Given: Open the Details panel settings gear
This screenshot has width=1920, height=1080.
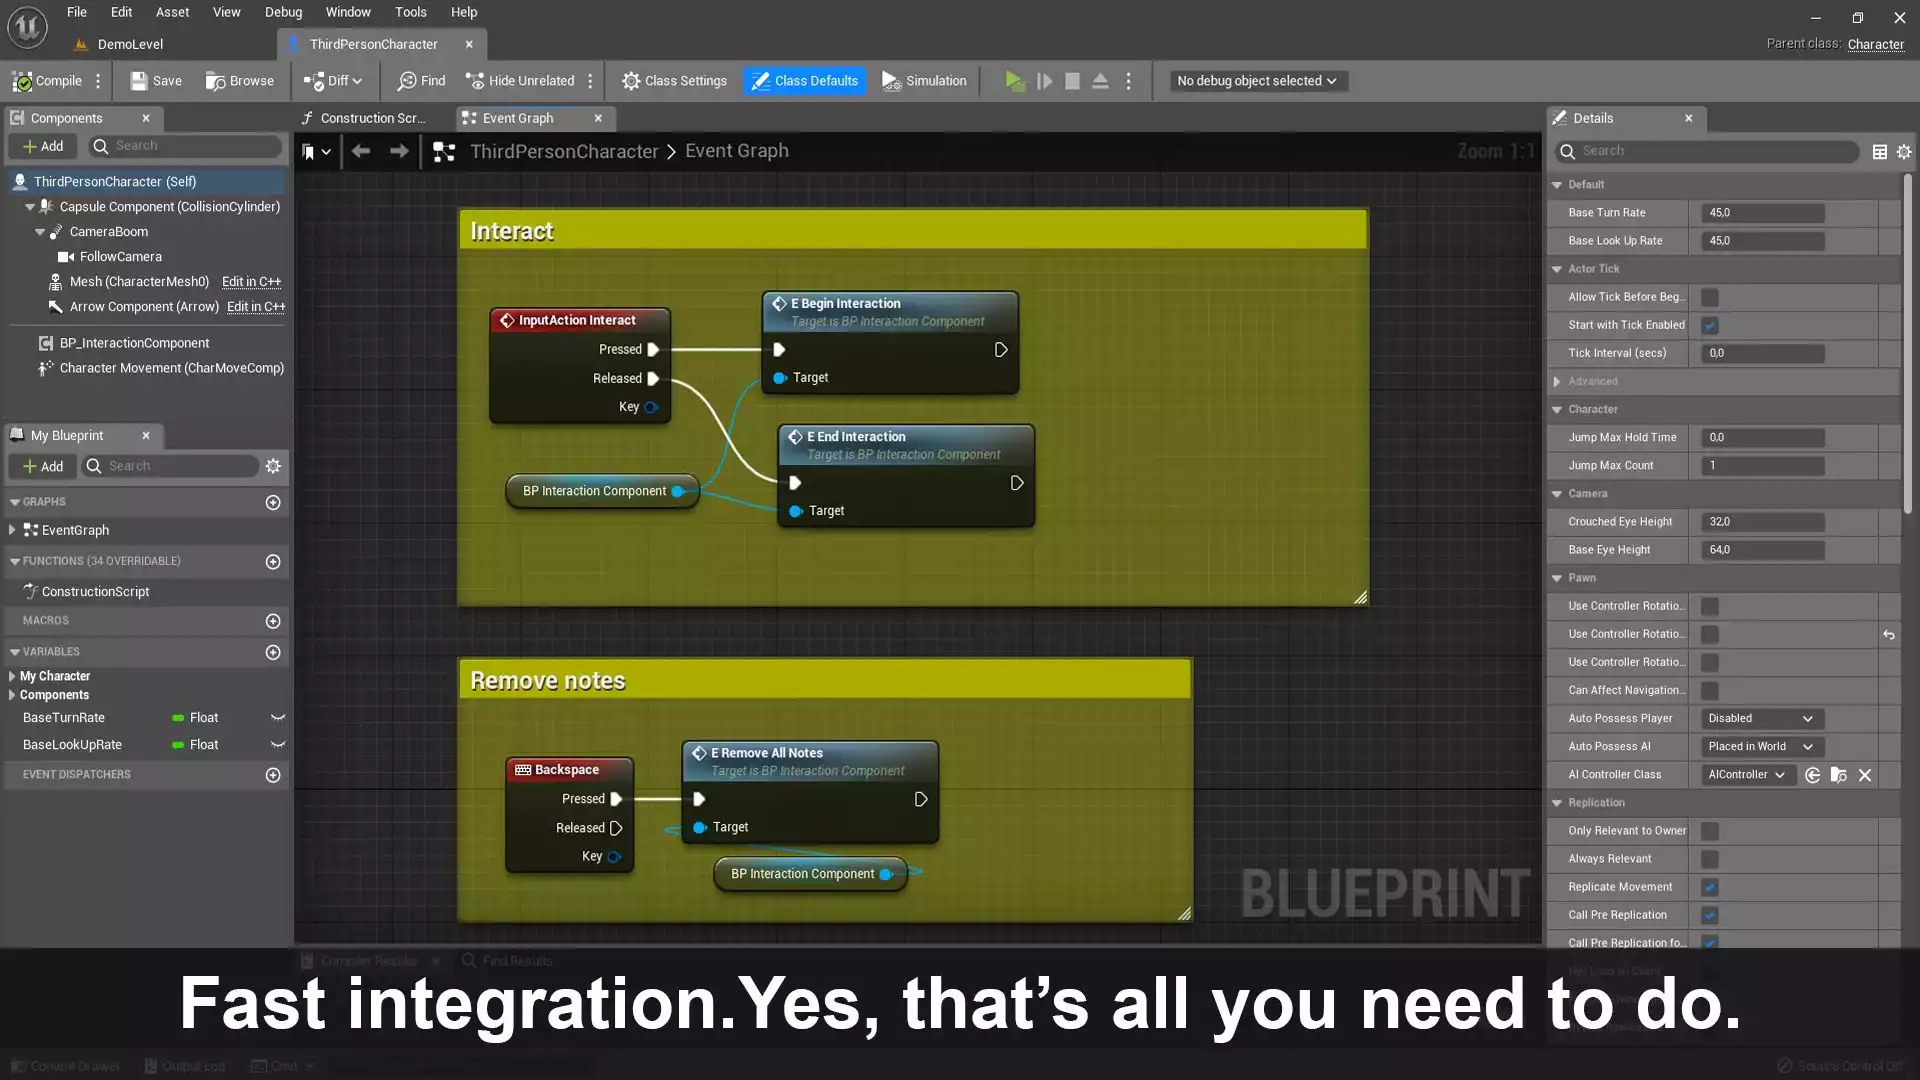Looking at the screenshot, I should coord(1904,152).
